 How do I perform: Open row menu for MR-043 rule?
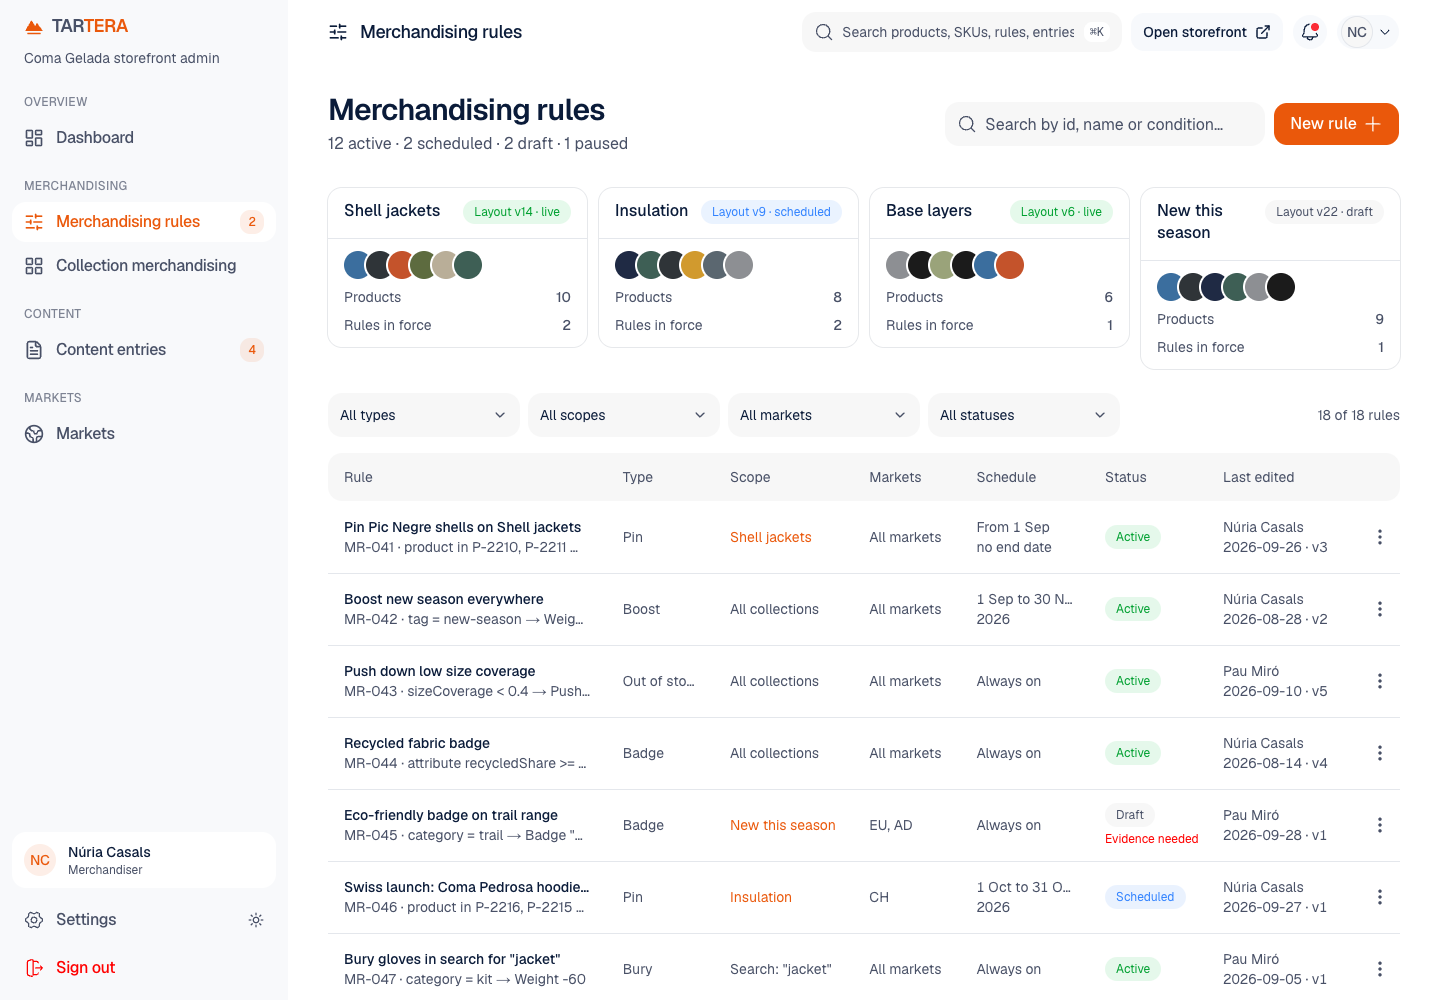coord(1380,681)
